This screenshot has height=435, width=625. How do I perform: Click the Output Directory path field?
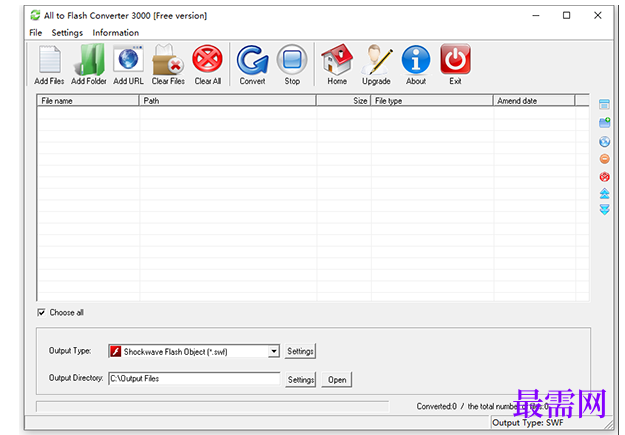[x=194, y=378]
